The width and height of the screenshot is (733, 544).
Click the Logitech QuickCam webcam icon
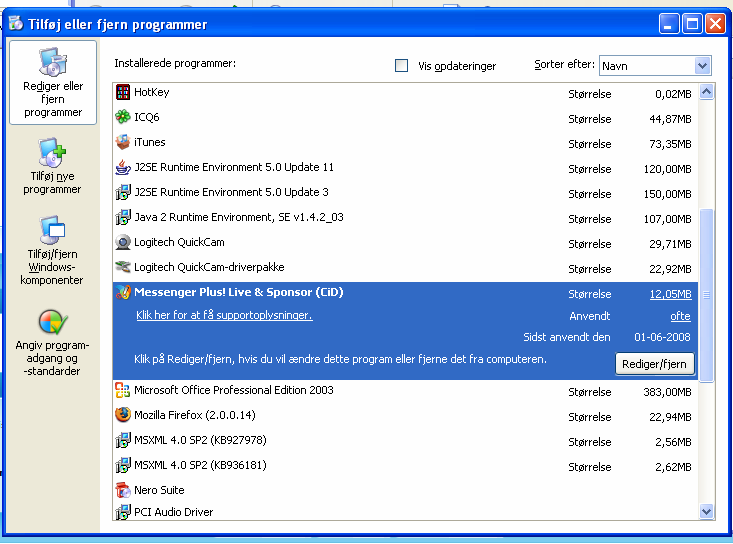[123, 242]
